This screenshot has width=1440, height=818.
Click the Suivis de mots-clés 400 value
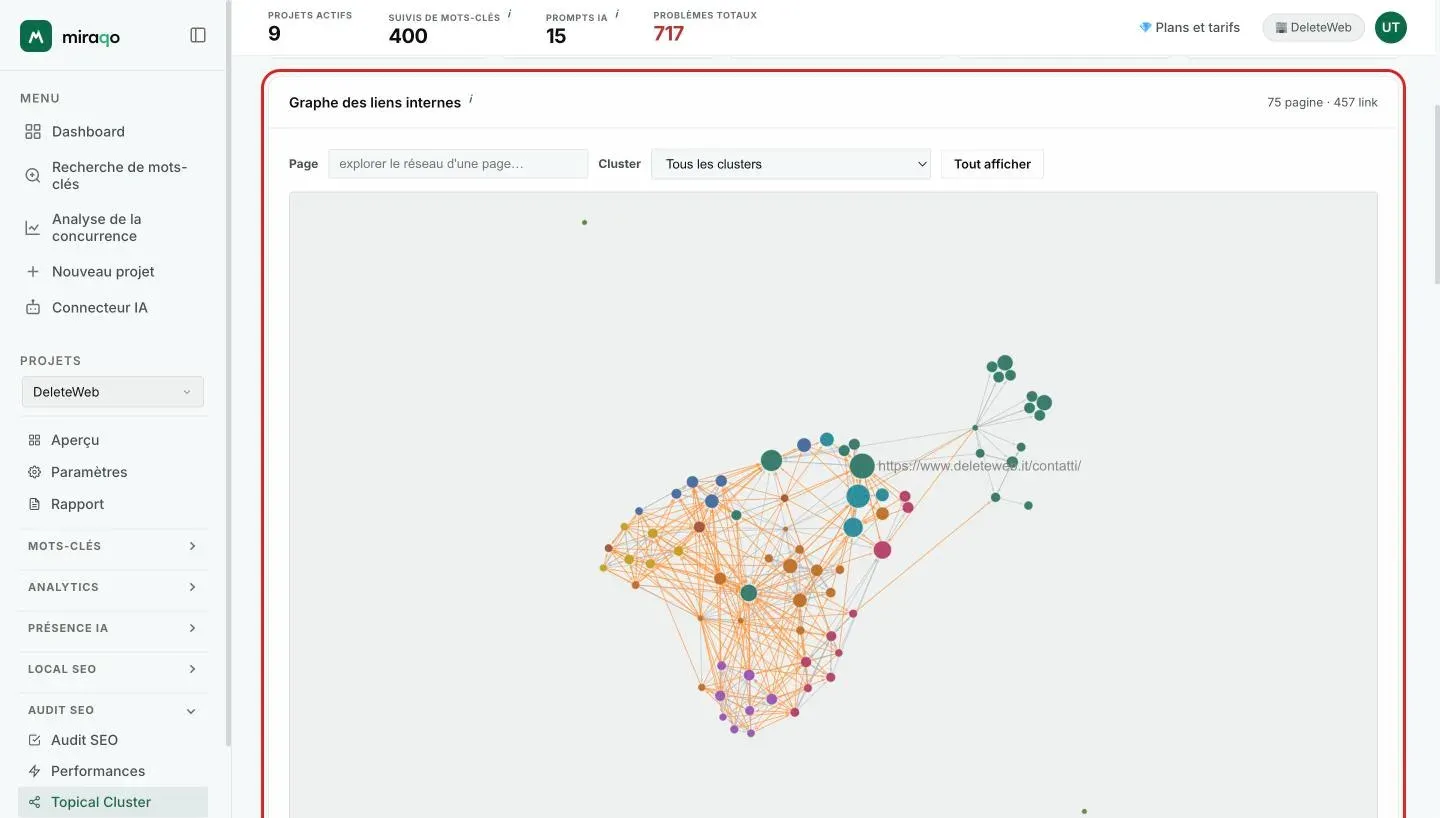(408, 36)
